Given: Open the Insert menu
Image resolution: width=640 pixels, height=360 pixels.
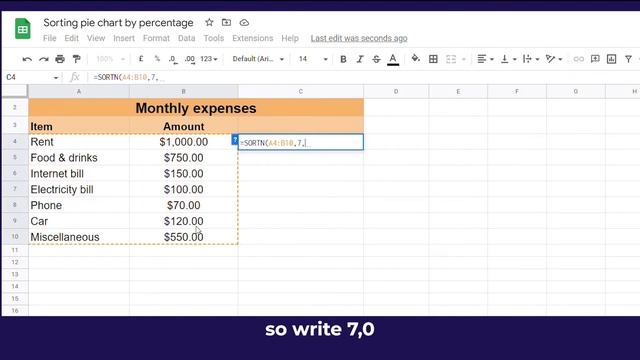Looking at the screenshot, I should [124, 38].
